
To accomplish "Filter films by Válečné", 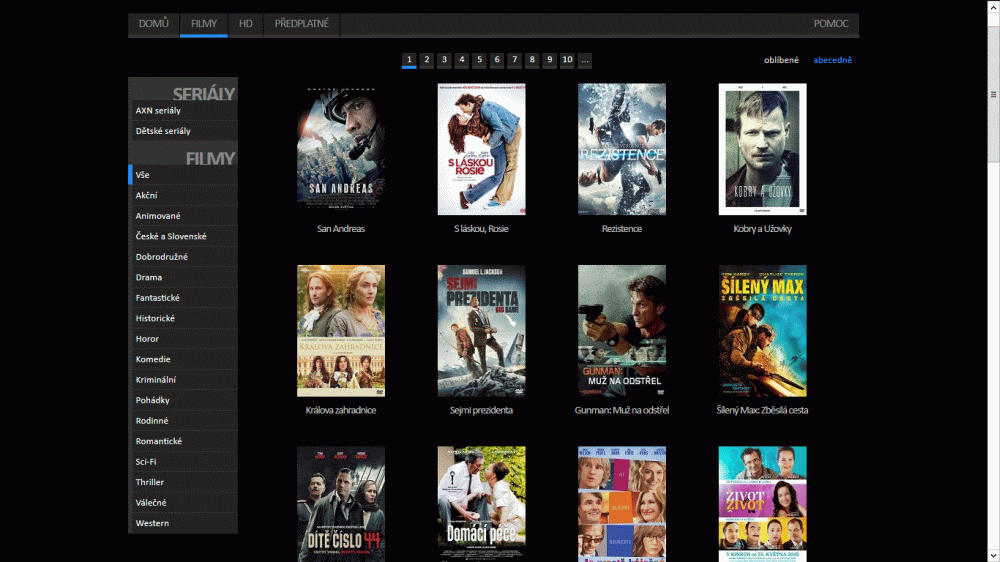I will click(x=183, y=502).
